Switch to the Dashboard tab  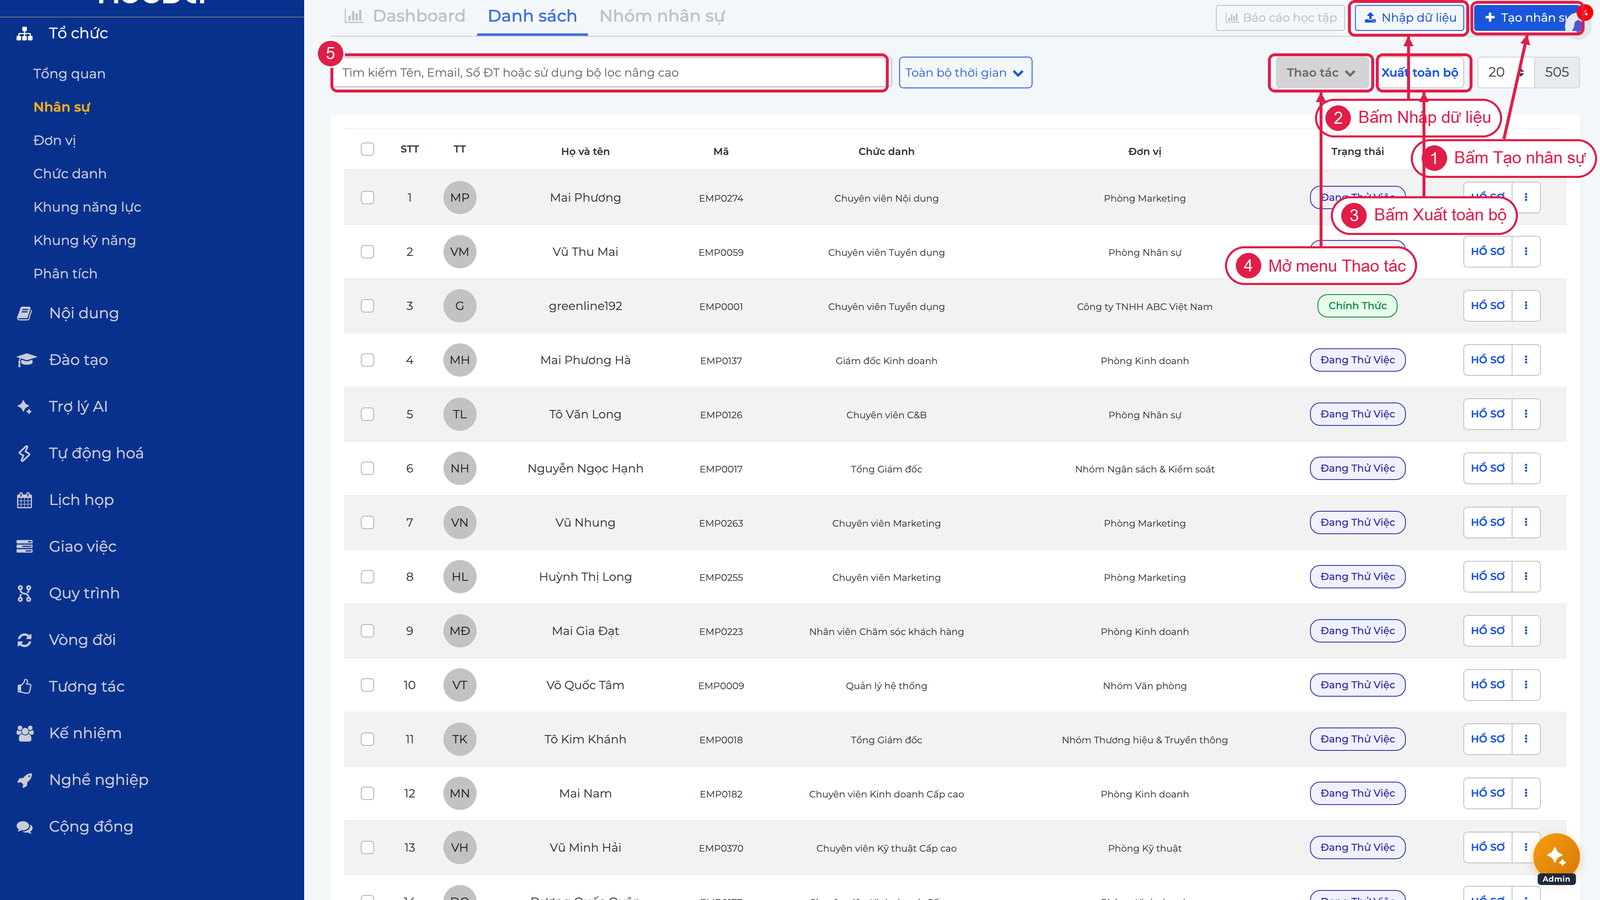(x=405, y=16)
